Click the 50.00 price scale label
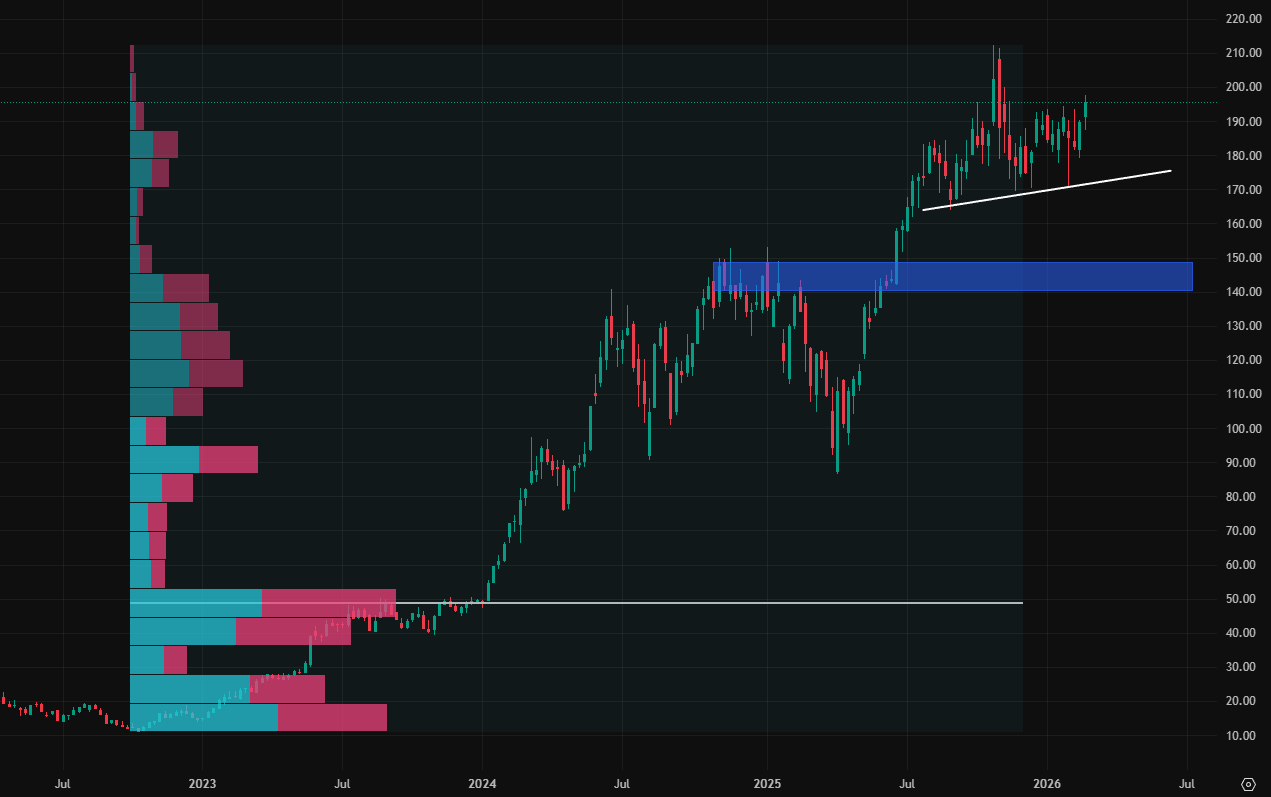This screenshot has width=1271, height=797. (1244, 599)
